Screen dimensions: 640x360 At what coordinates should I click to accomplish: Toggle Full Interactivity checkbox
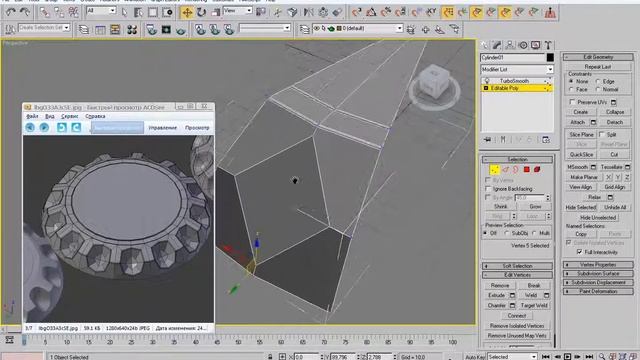[x=579, y=252]
